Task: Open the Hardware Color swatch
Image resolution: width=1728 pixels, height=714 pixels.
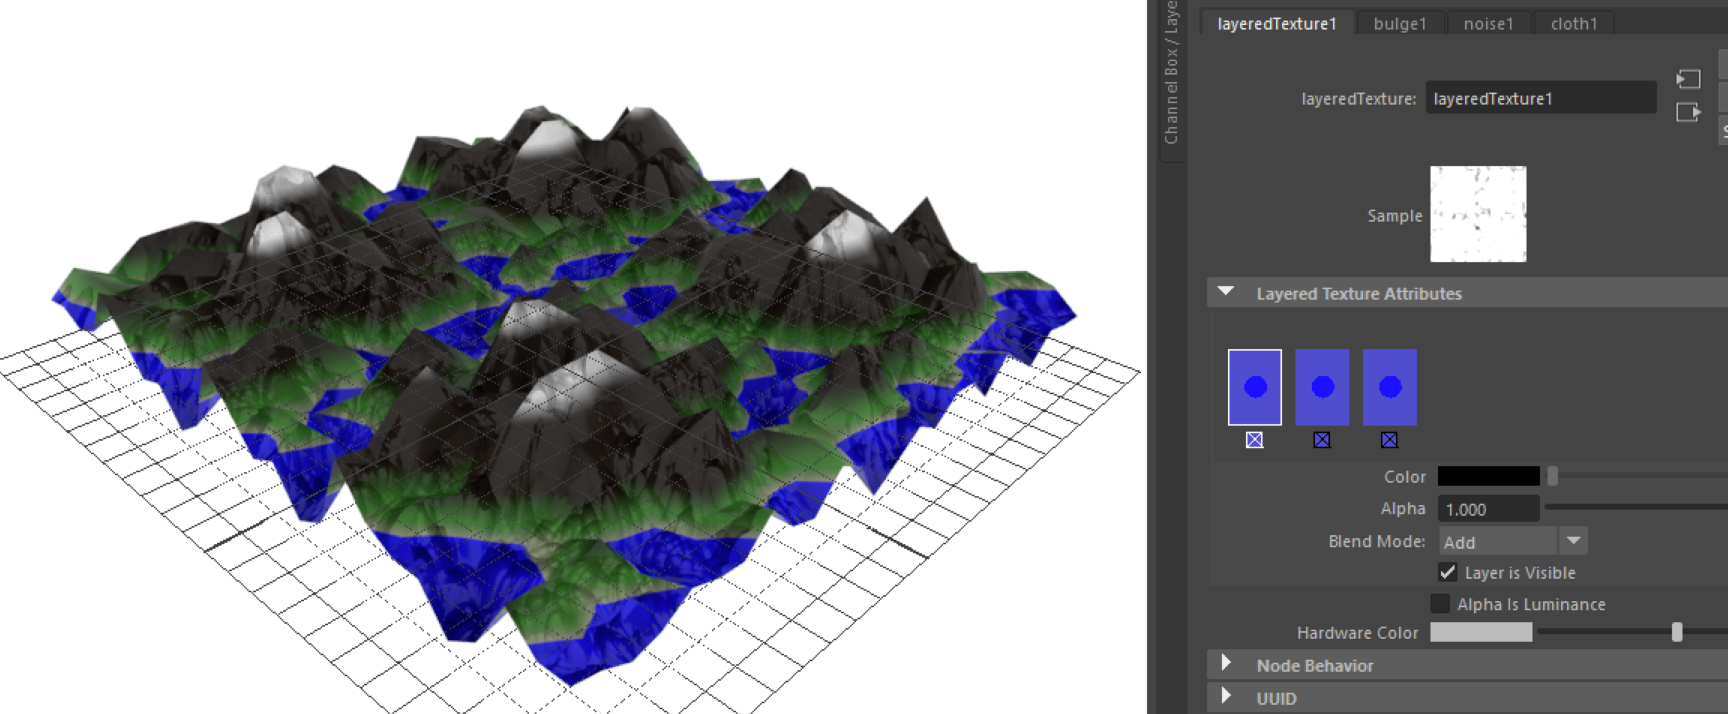Action: (x=1481, y=632)
